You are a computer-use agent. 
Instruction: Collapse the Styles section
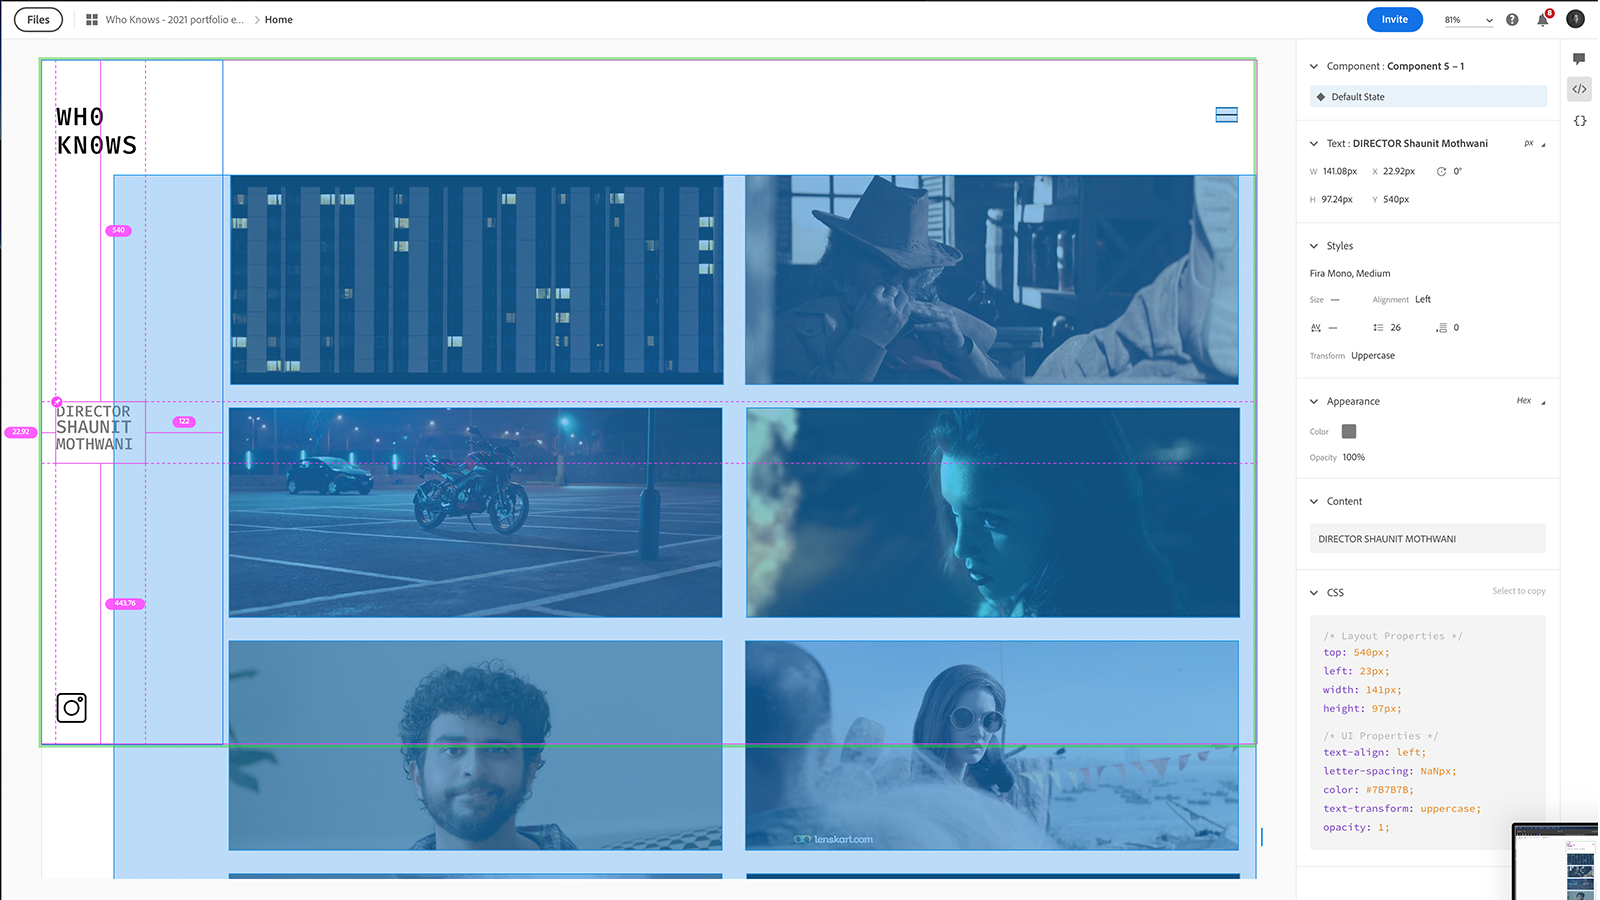point(1314,246)
